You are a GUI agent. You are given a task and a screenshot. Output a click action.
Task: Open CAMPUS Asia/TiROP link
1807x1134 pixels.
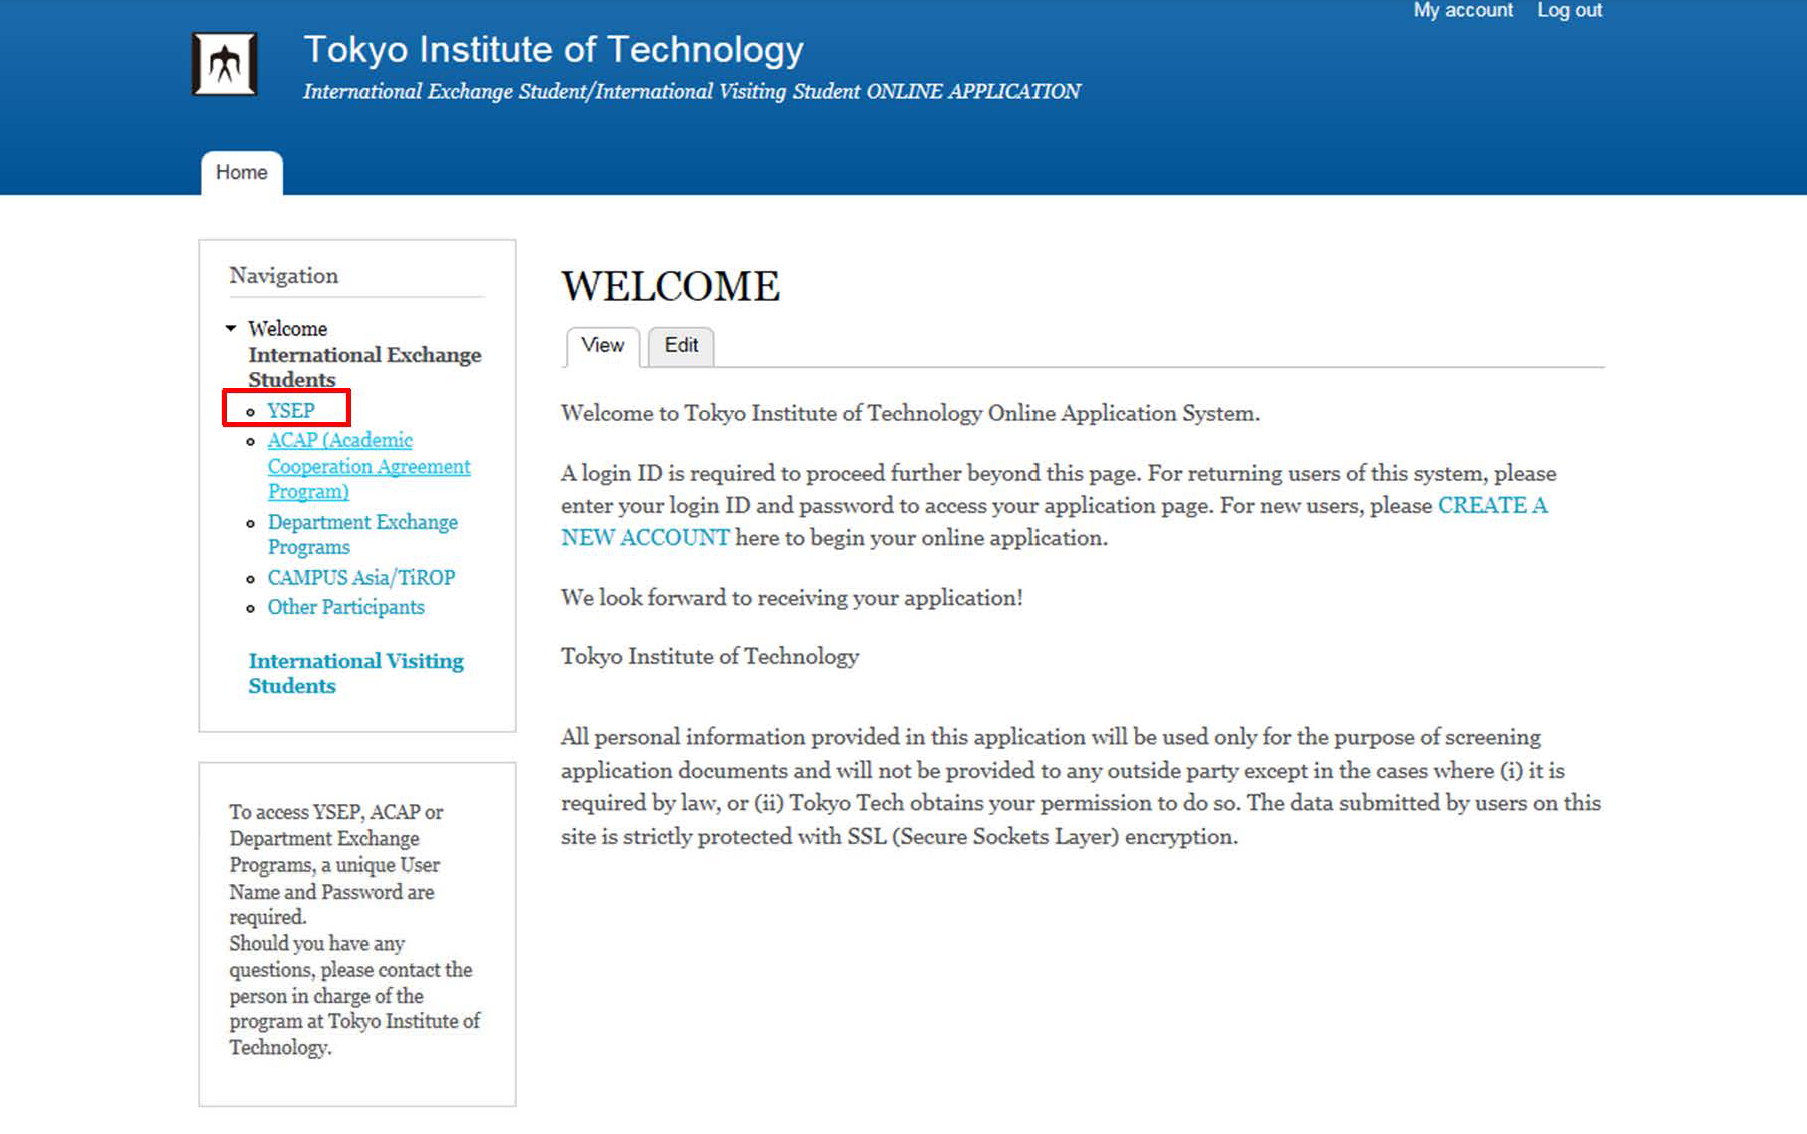pyautogui.click(x=361, y=577)
